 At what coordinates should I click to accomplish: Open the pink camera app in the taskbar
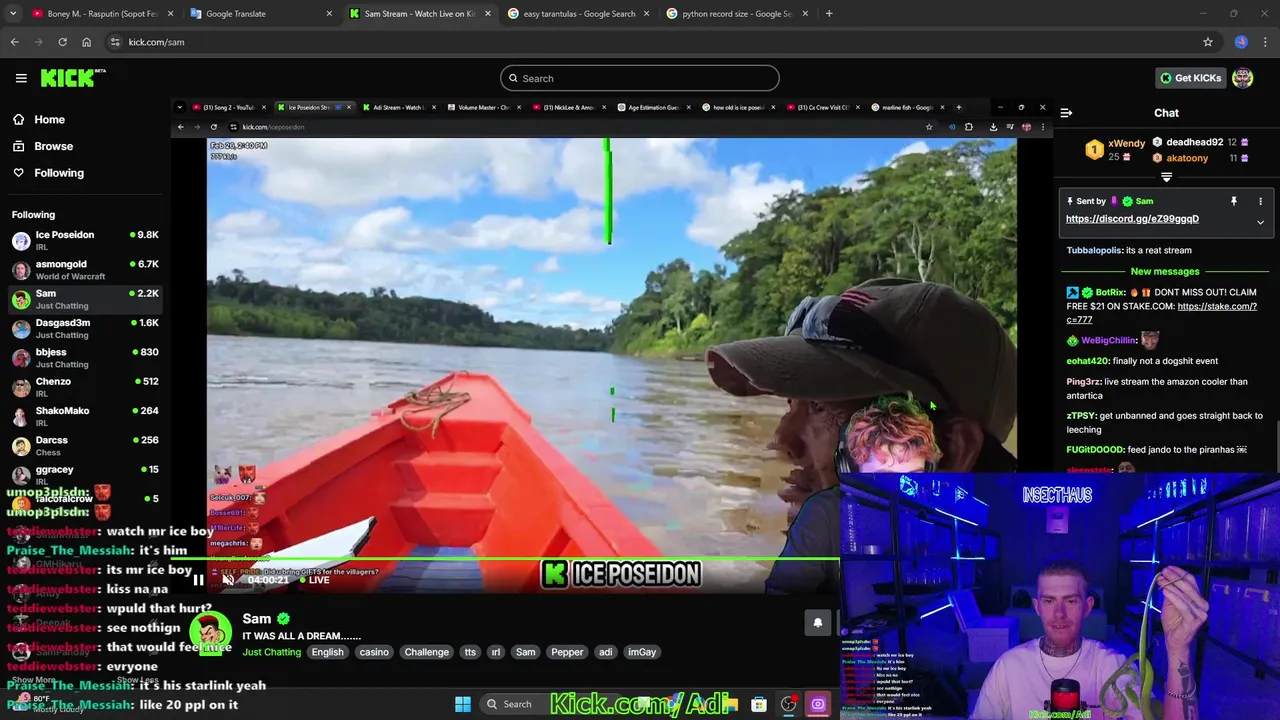pyautogui.click(x=817, y=704)
